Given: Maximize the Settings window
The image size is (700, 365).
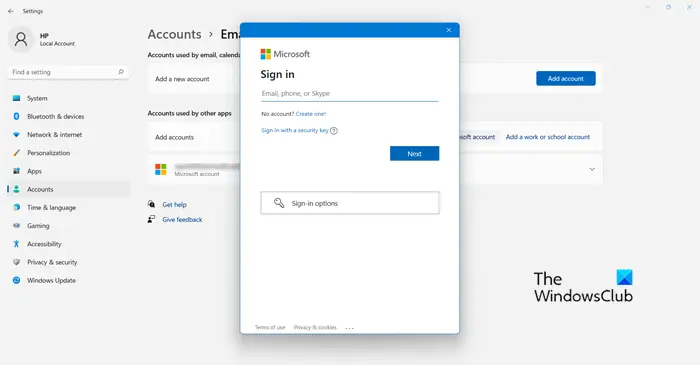Looking at the screenshot, I should point(668,7).
